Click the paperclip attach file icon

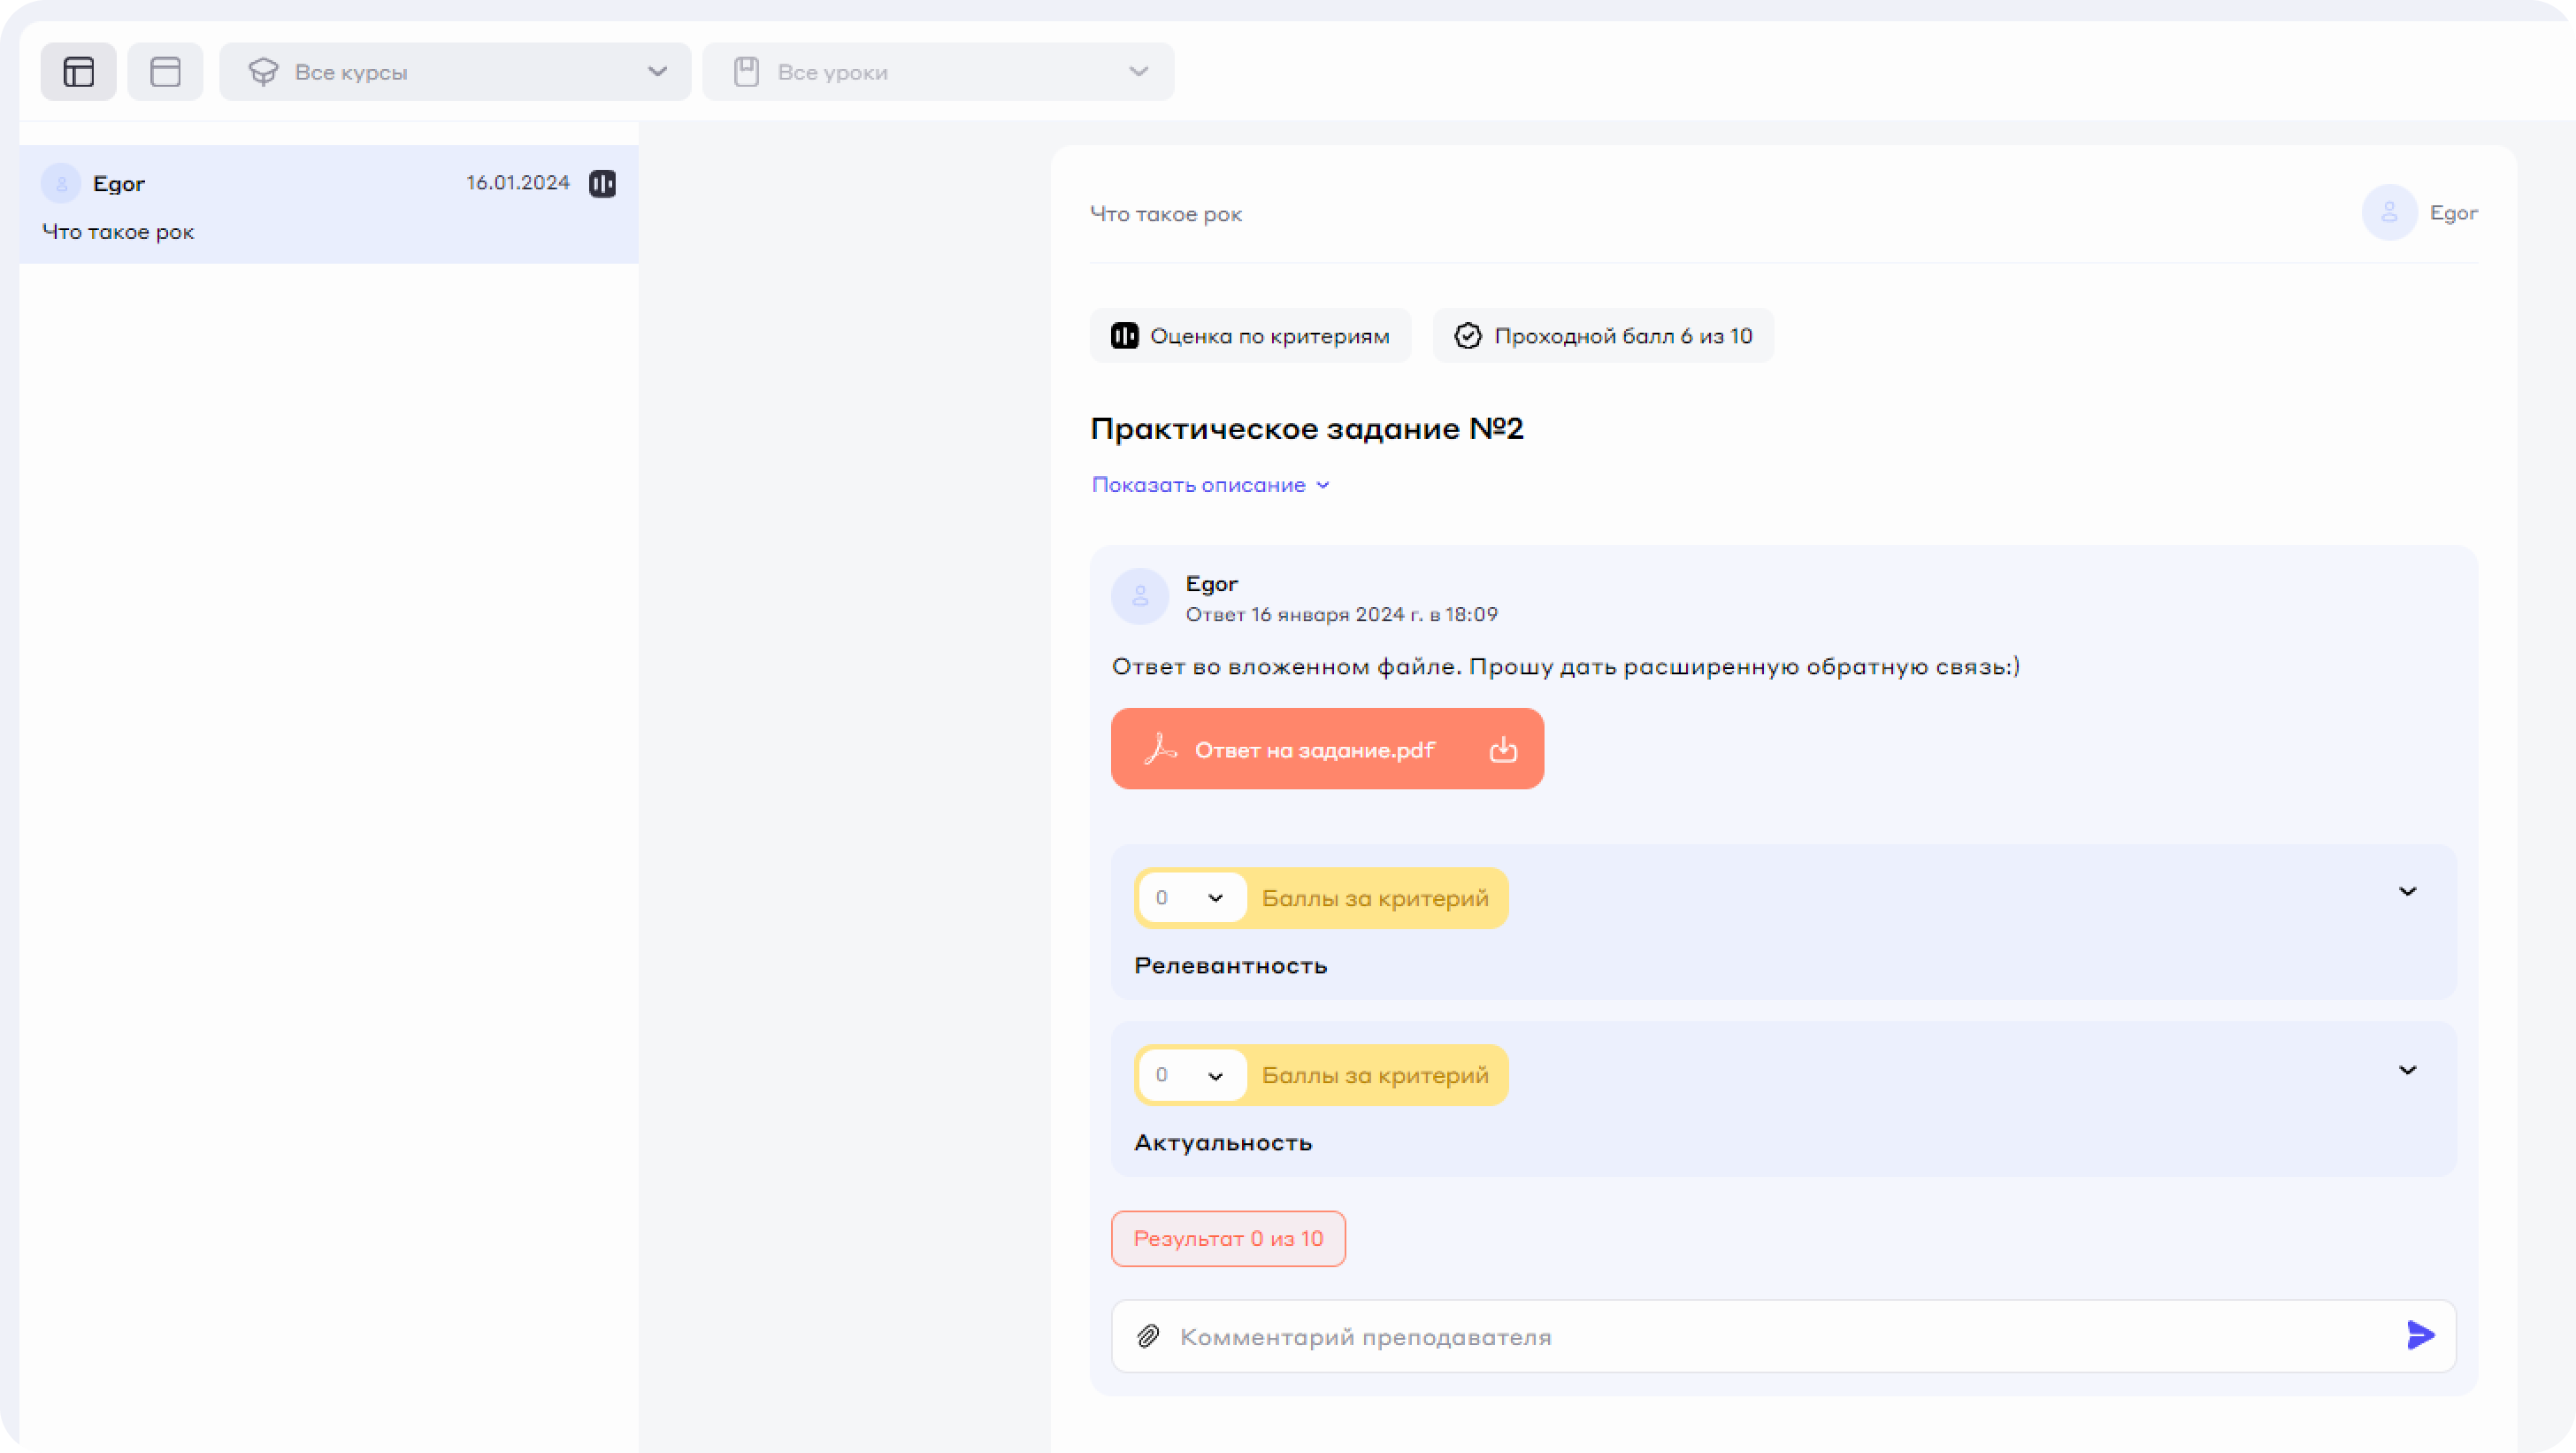(x=1148, y=1336)
